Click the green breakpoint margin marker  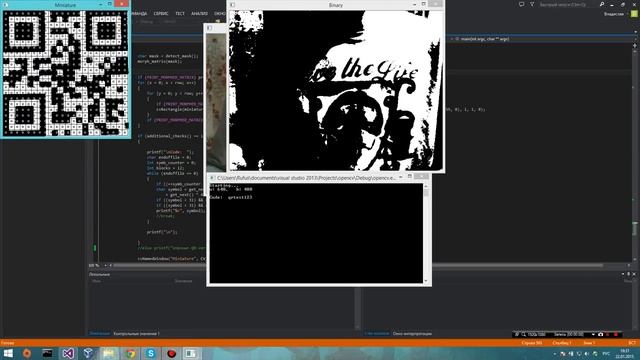(x=95, y=248)
